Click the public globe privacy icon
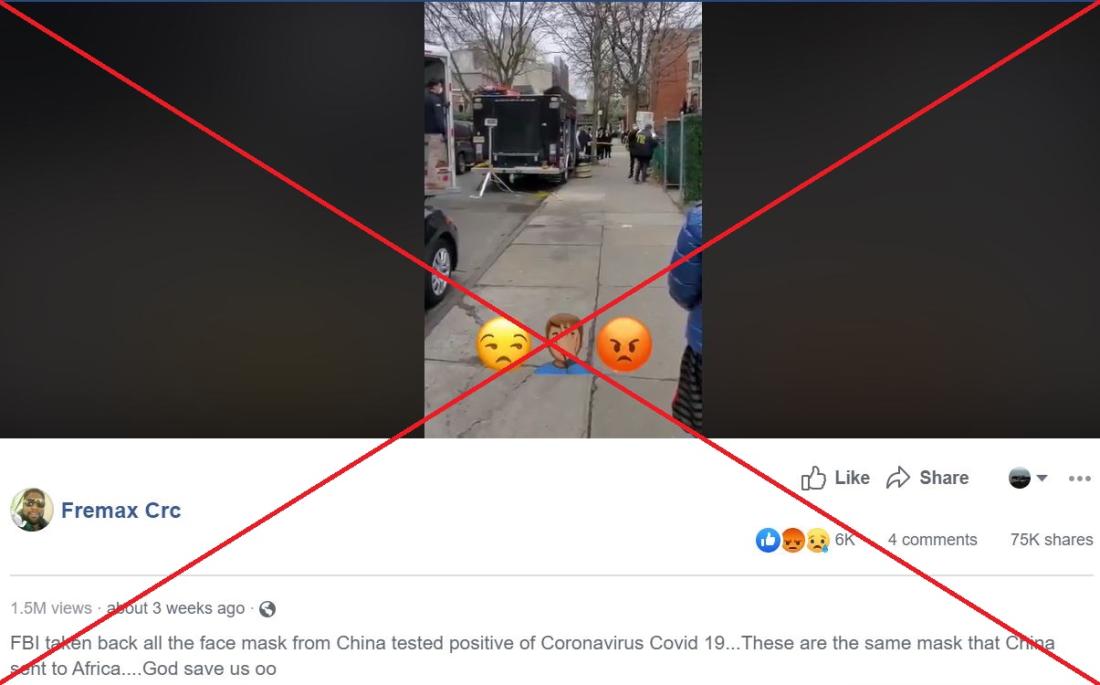 (267, 609)
